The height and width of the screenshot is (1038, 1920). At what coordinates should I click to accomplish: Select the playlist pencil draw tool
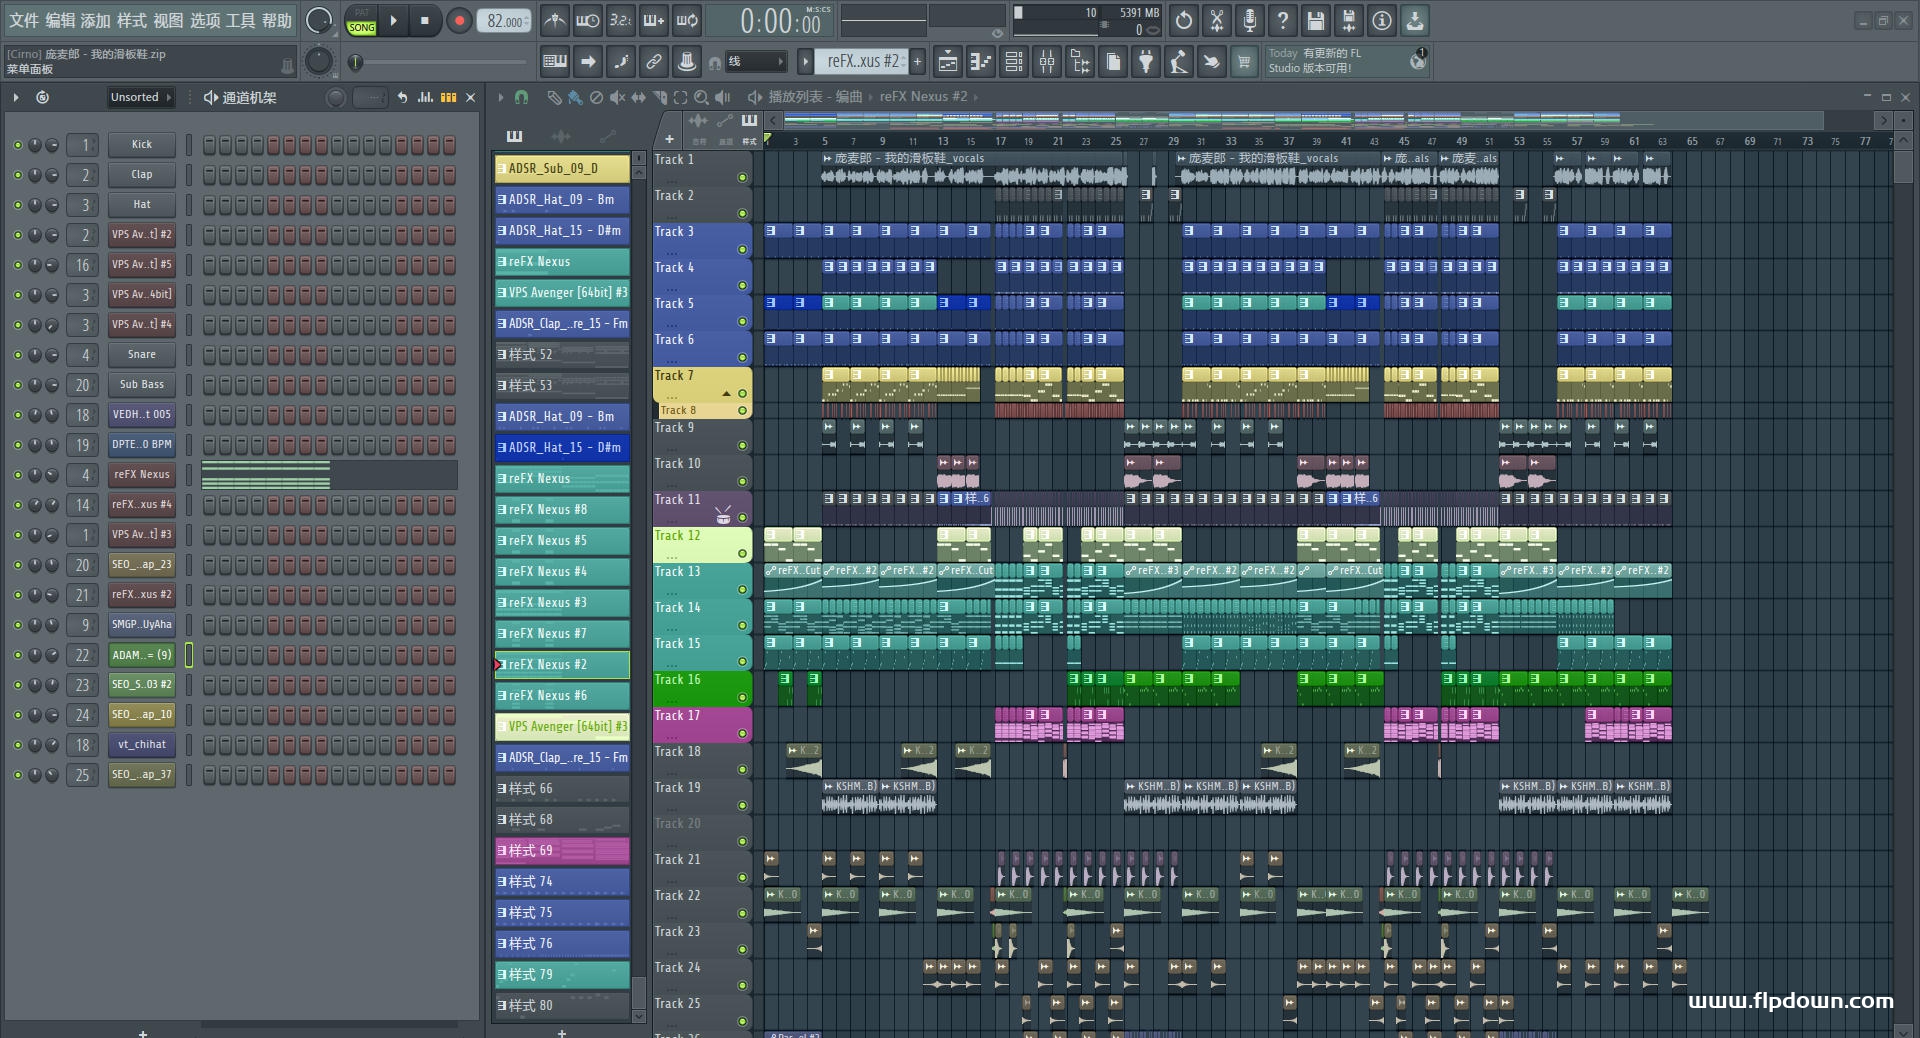point(554,97)
